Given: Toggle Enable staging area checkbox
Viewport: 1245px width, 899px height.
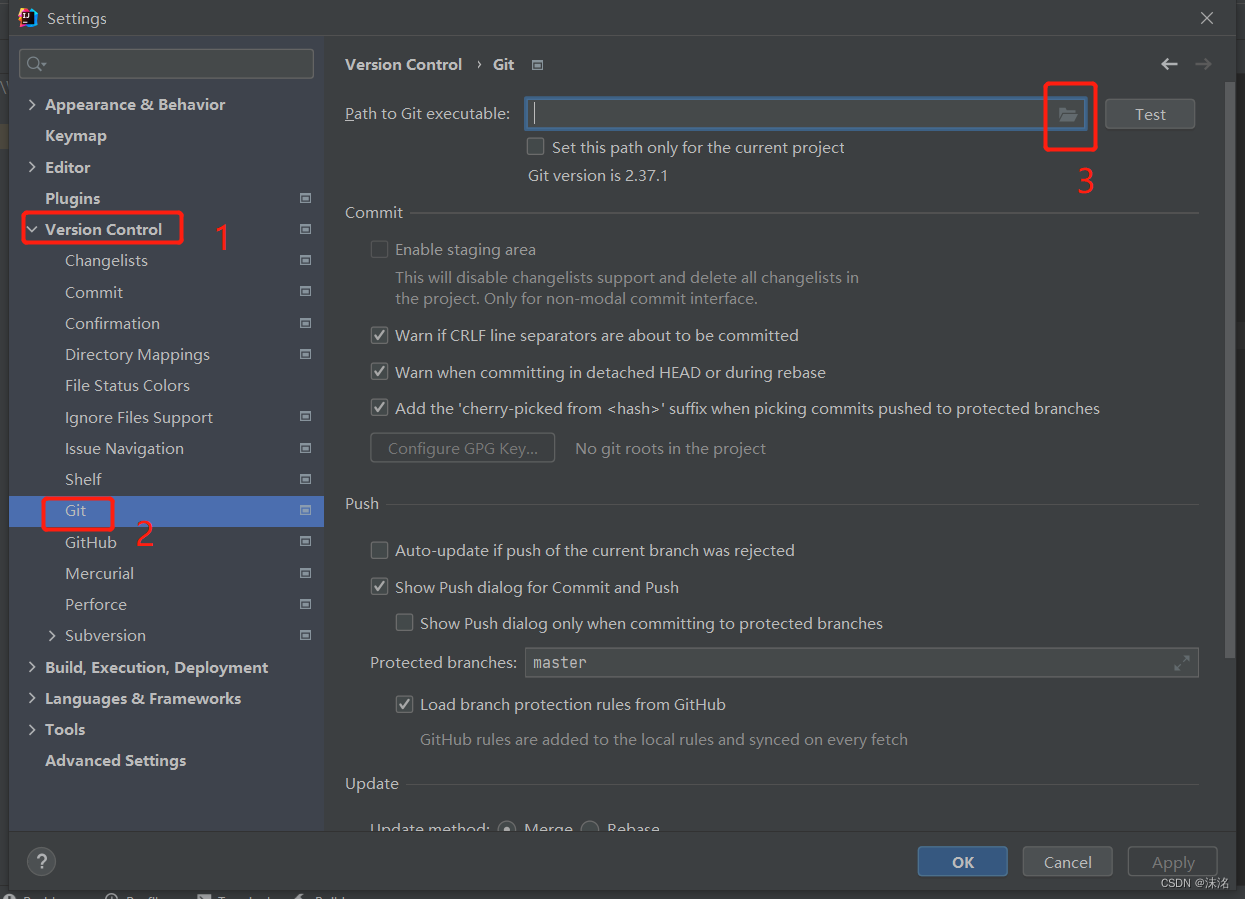Looking at the screenshot, I should pos(379,249).
